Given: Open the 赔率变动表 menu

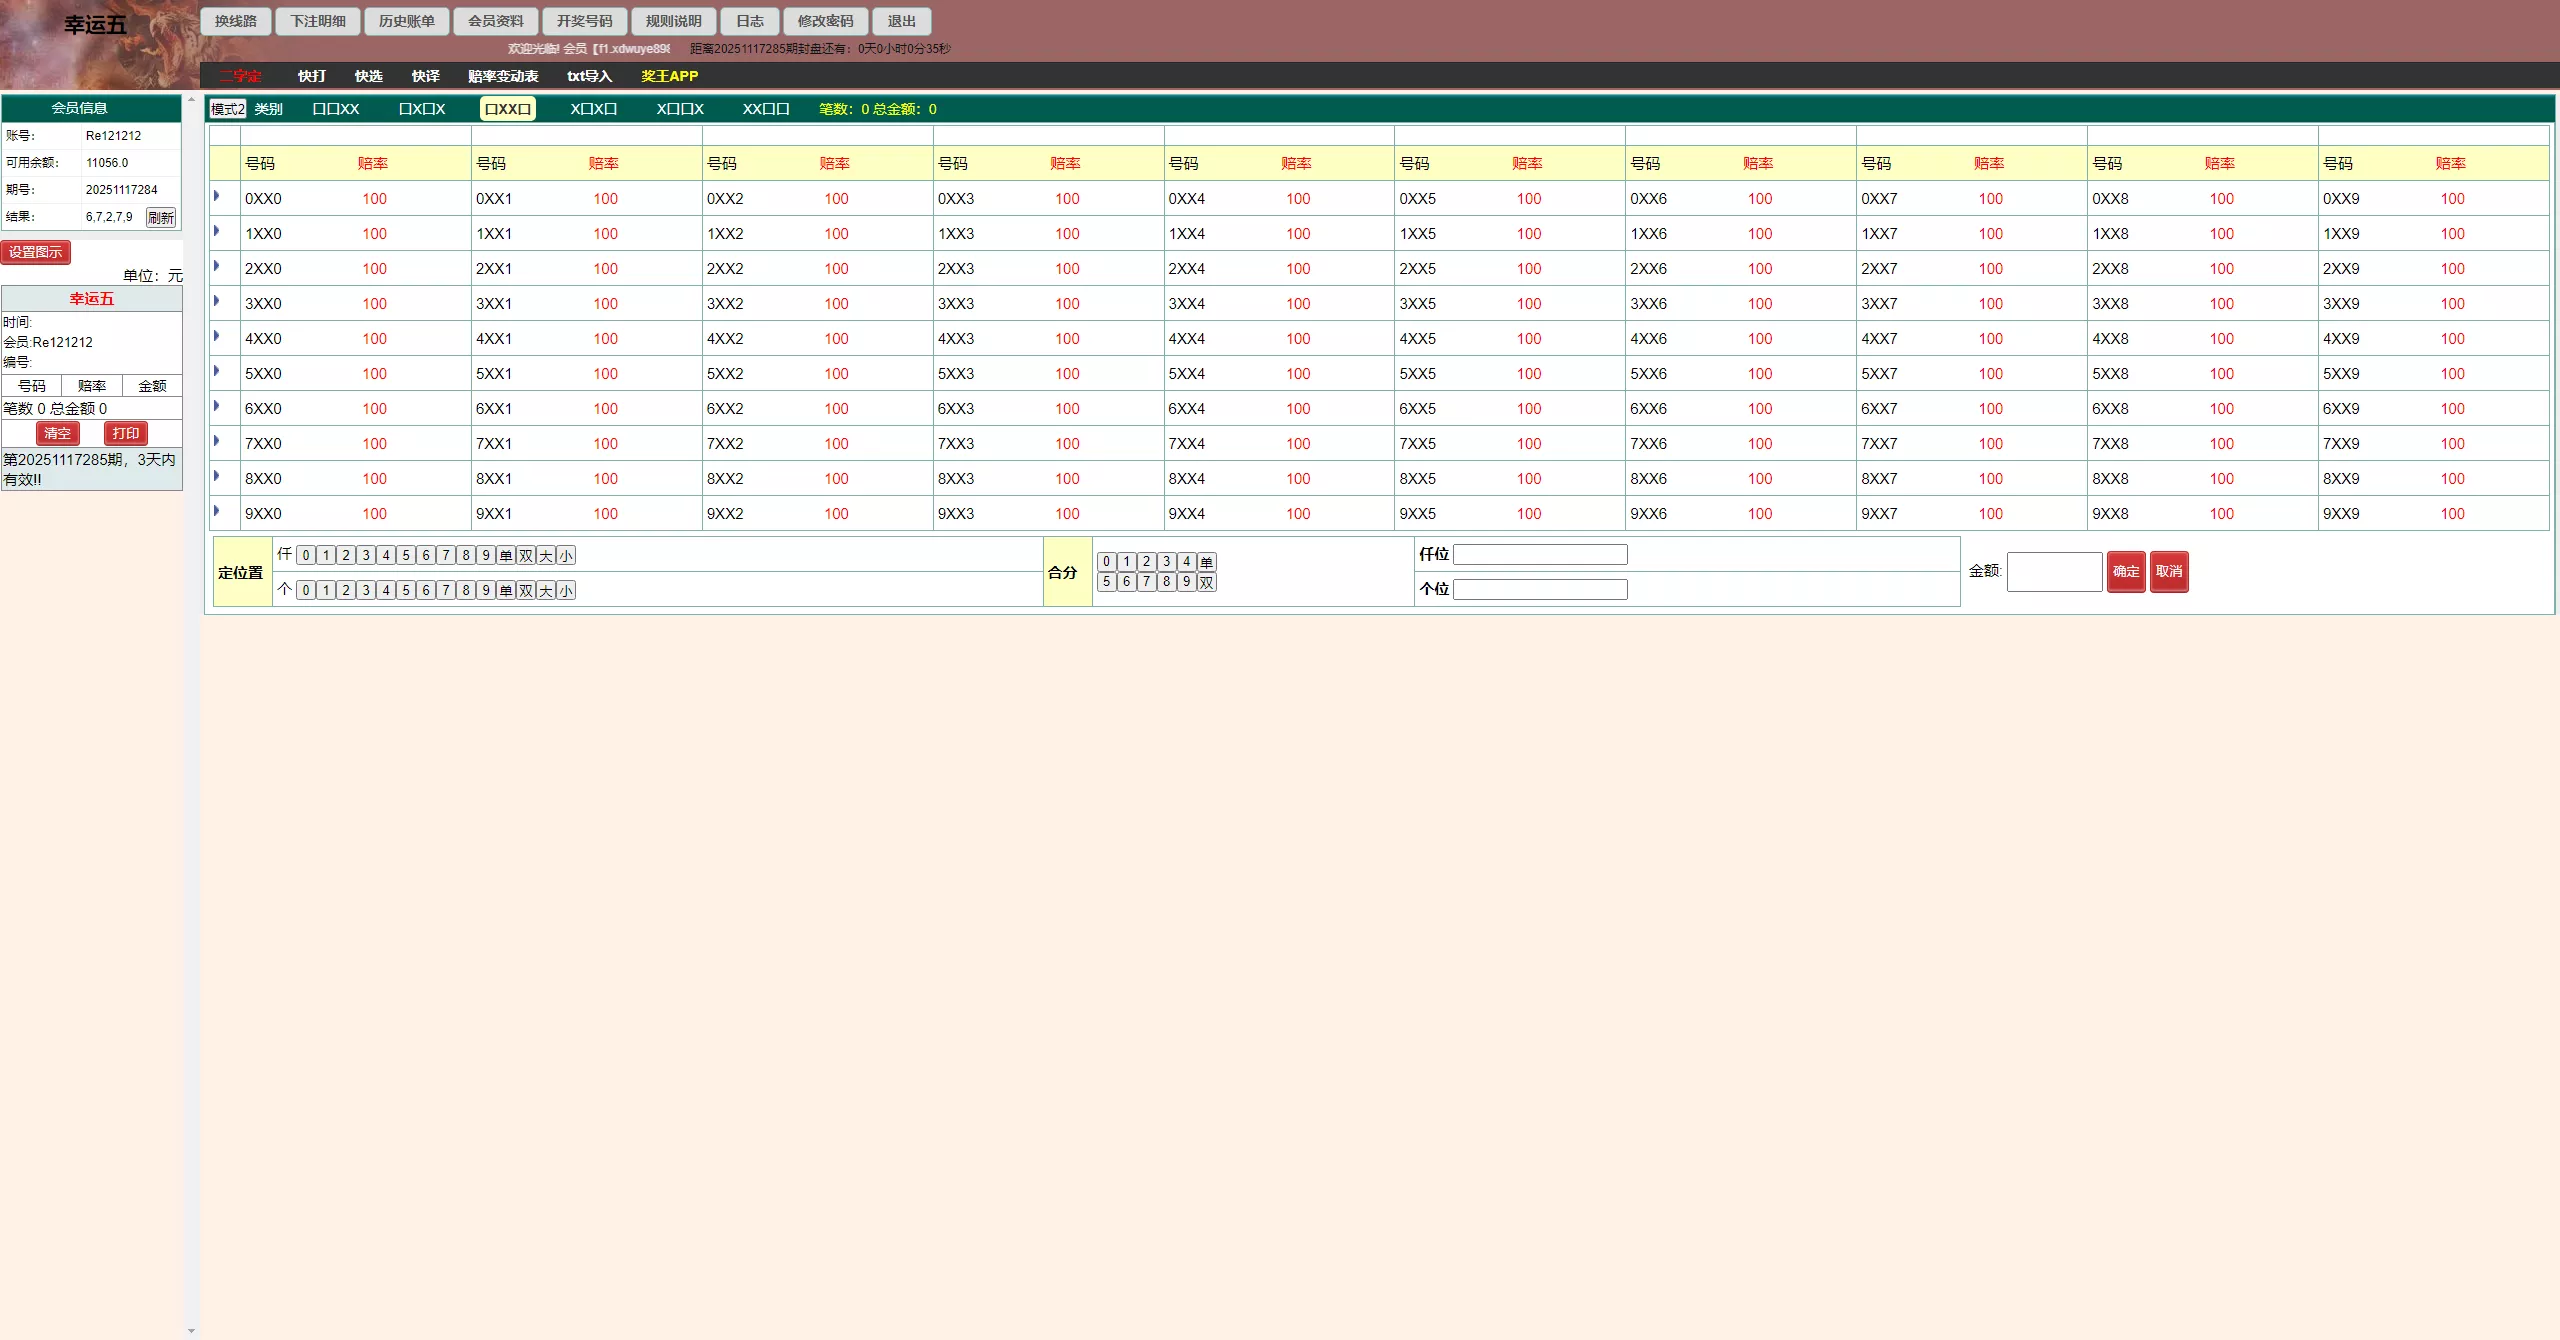Looking at the screenshot, I should pyautogui.click(x=503, y=76).
